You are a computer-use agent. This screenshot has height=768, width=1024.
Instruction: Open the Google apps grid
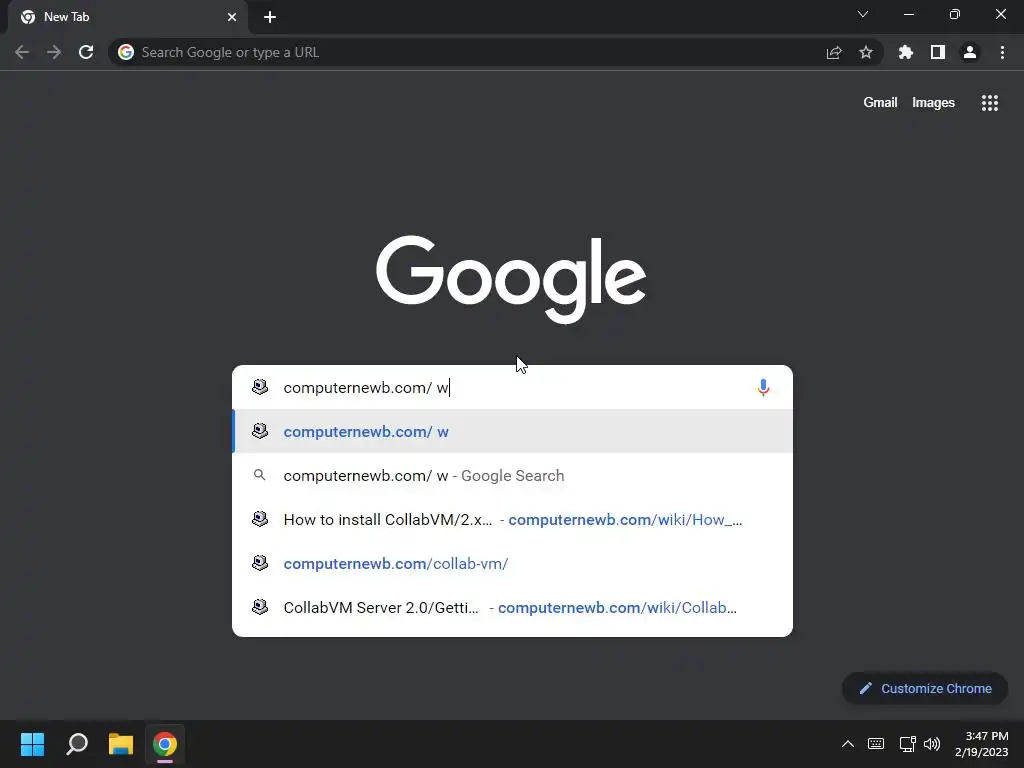[x=990, y=103]
